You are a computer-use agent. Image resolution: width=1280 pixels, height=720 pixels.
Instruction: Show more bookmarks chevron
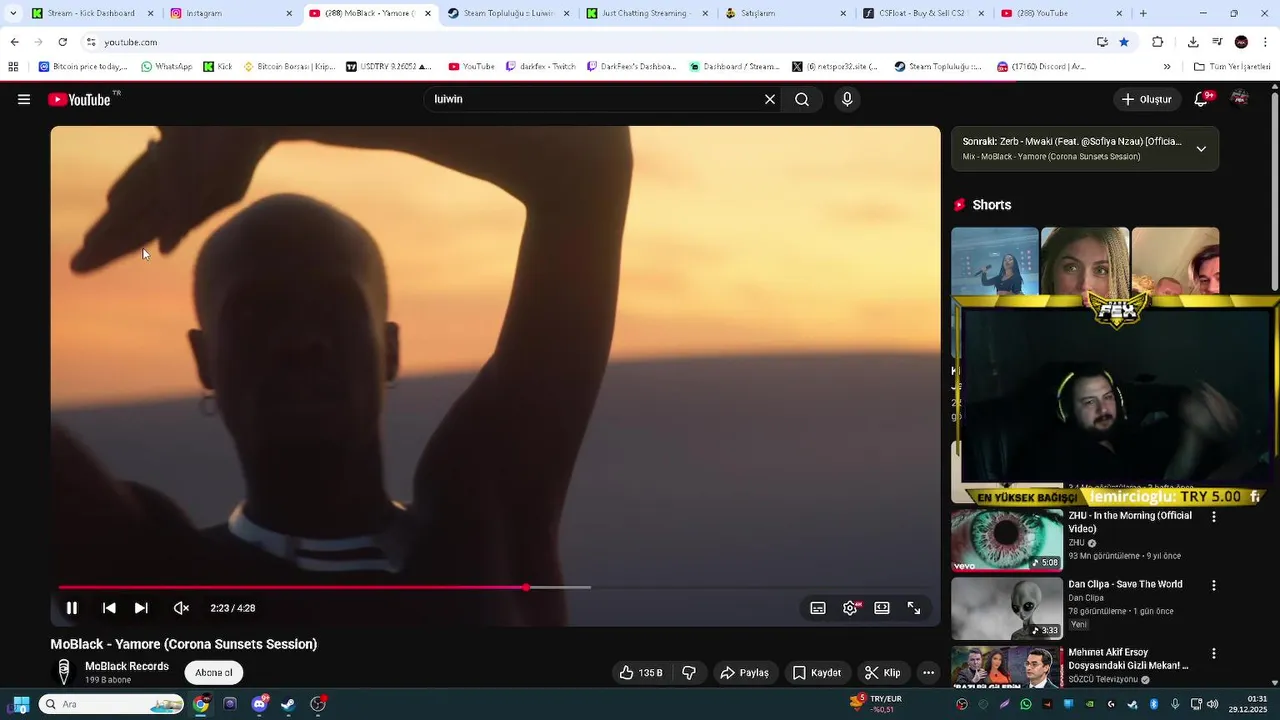pyautogui.click(x=1167, y=67)
